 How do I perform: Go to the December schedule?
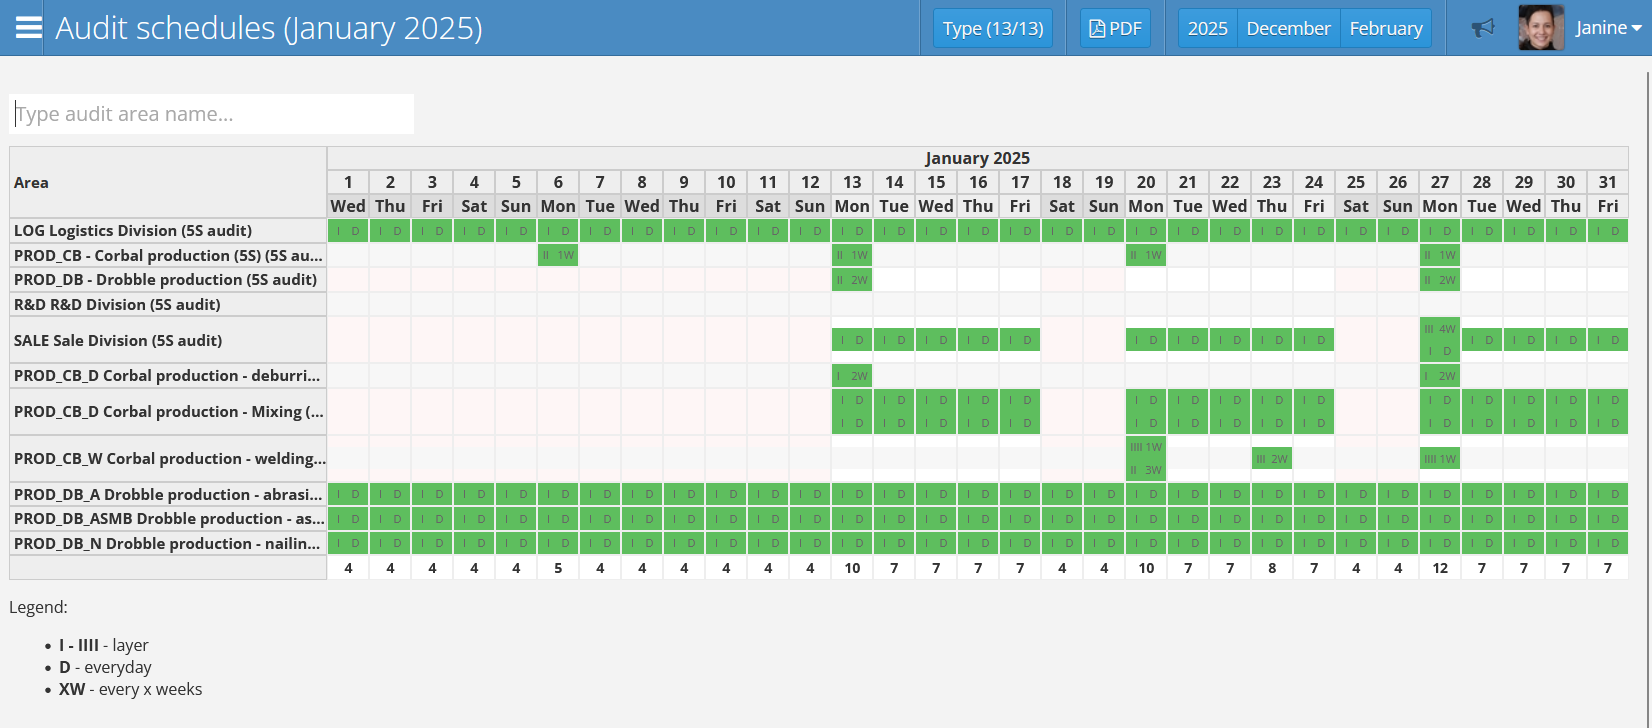pyautogui.click(x=1288, y=28)
